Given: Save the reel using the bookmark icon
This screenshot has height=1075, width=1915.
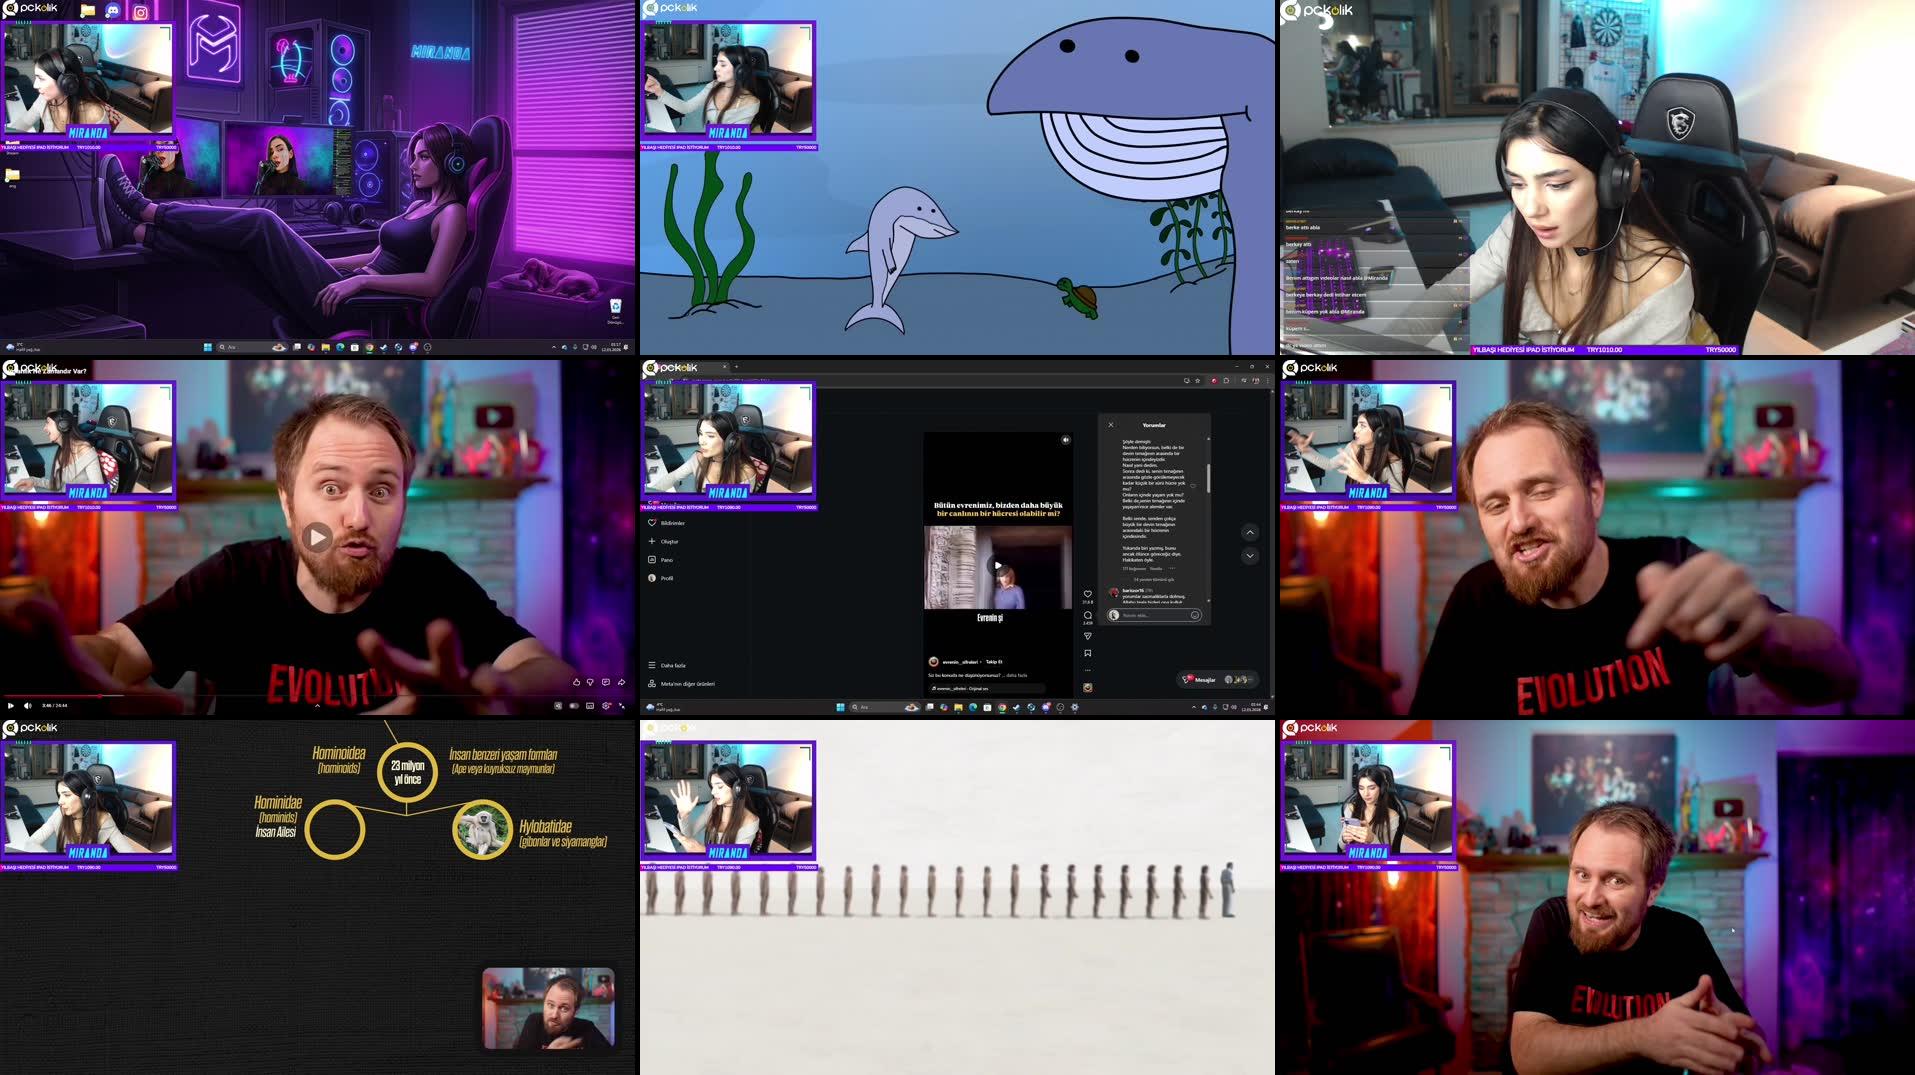Looking at the screenshot, I should click(x=1088, y=653).
